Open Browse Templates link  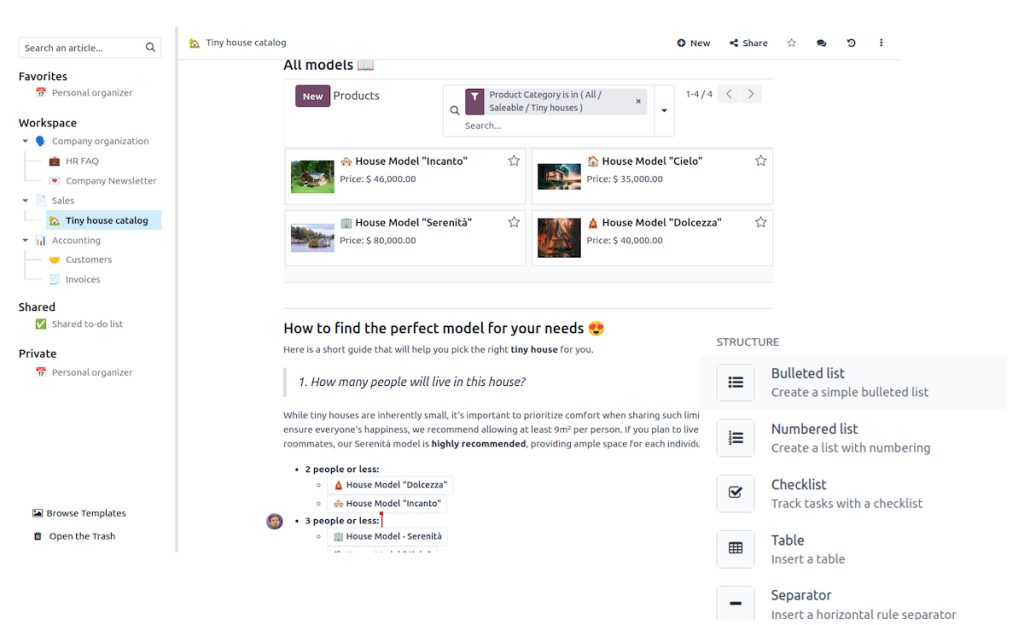tap(79, 513)
